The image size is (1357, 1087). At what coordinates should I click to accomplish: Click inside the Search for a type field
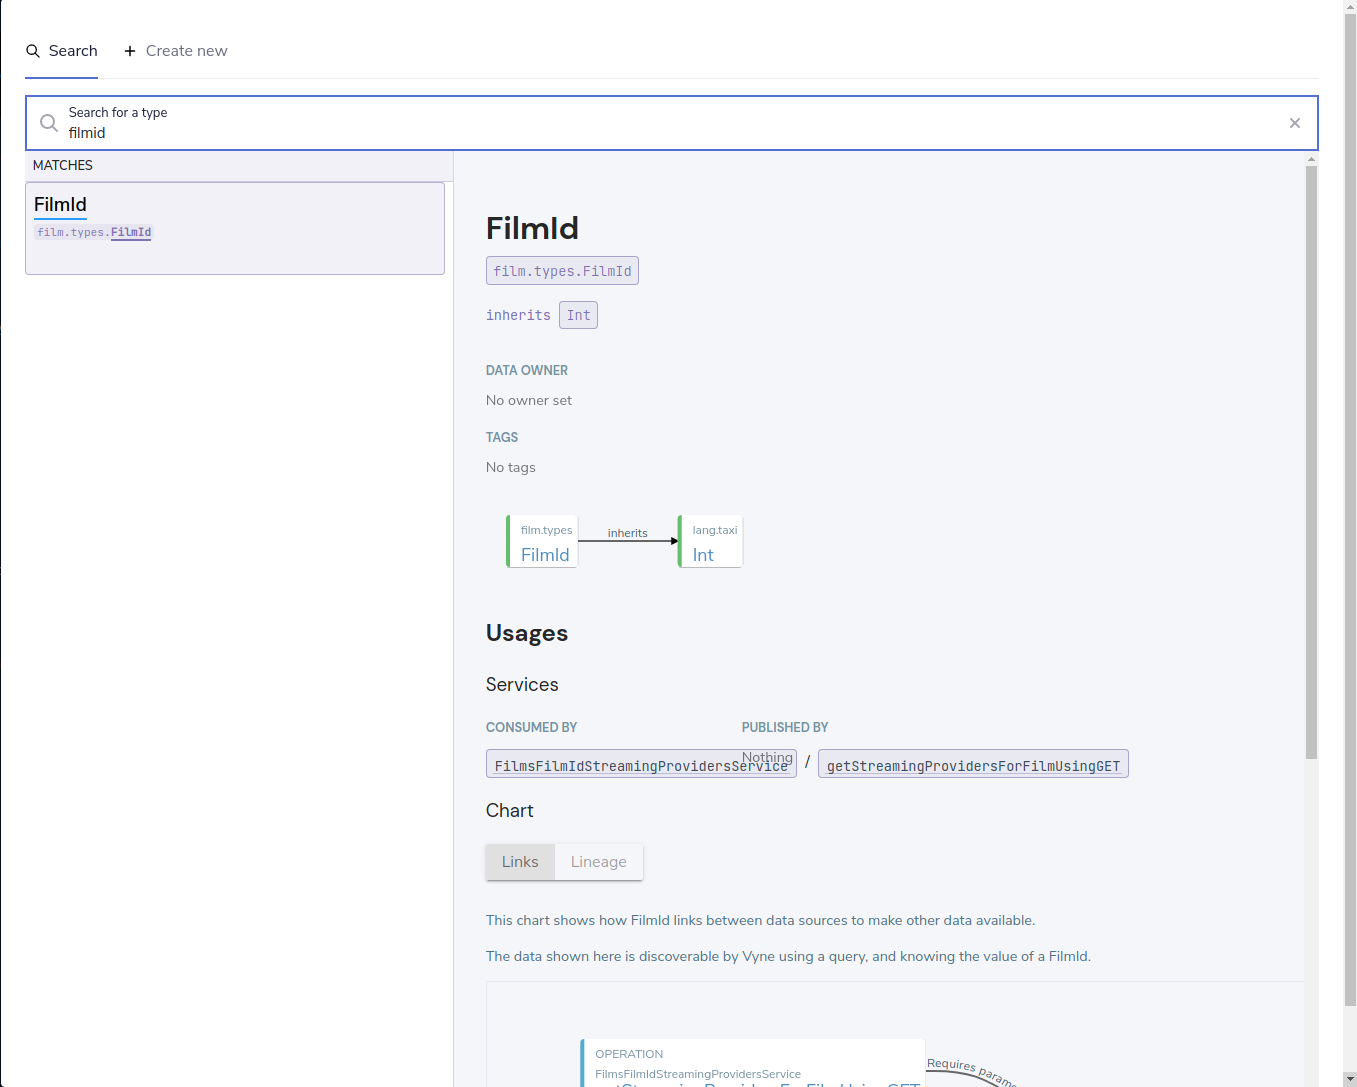pos(672,123)
